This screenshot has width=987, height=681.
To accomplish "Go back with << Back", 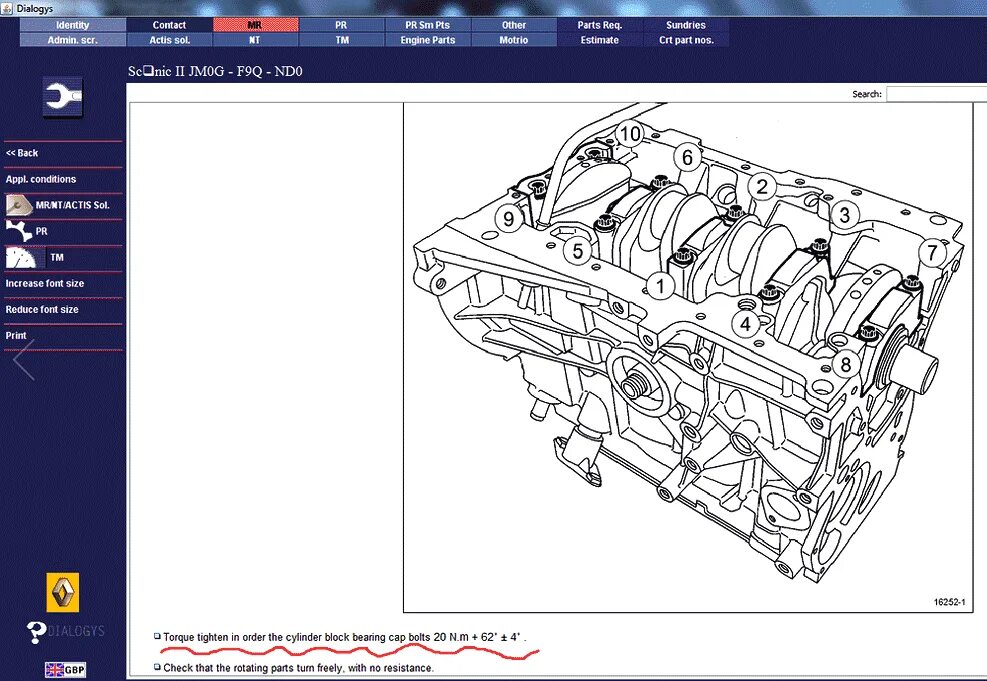I will click(22, 153).
